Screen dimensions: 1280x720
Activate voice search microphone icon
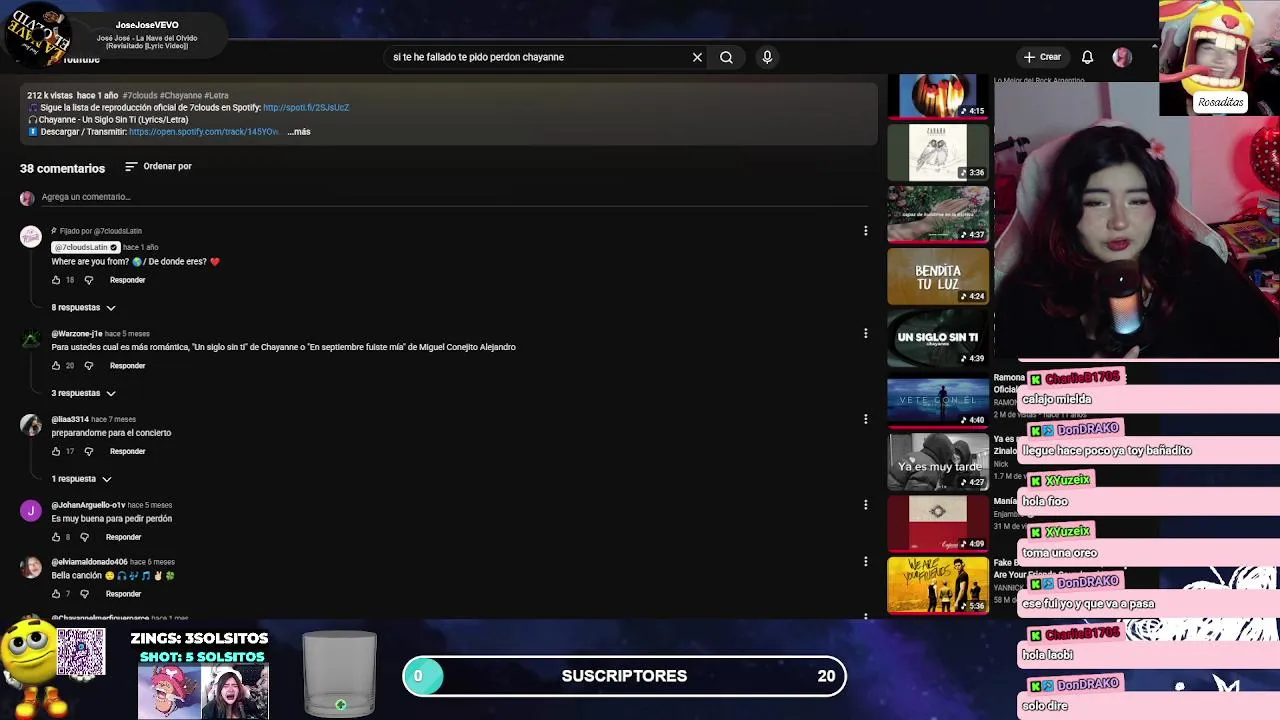pos(767,57)
